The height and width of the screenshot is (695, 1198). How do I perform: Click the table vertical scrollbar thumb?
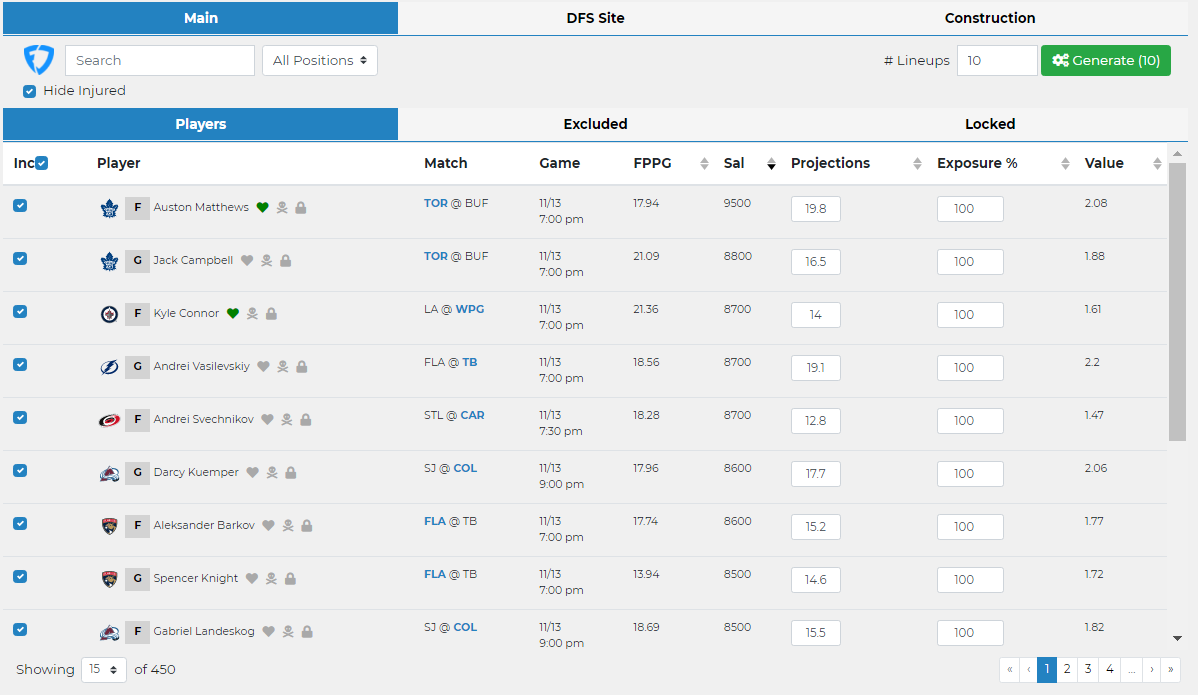[1177, 300]
